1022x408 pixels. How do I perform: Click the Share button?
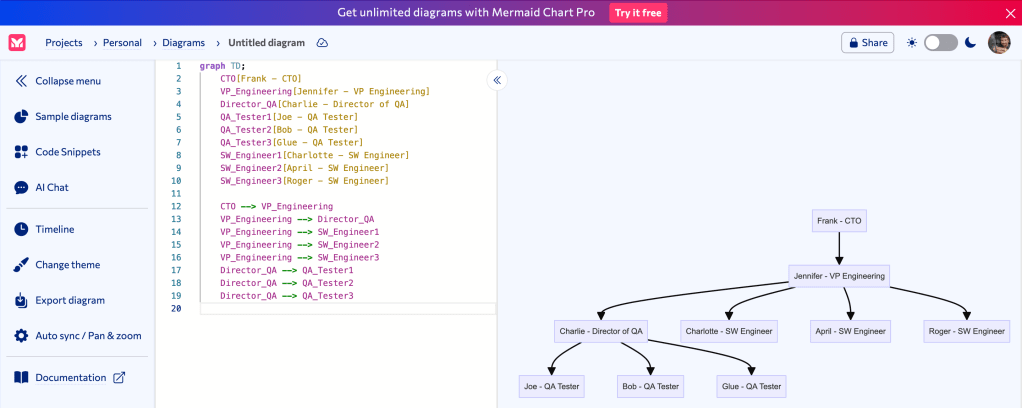click(x=867, y=43)
